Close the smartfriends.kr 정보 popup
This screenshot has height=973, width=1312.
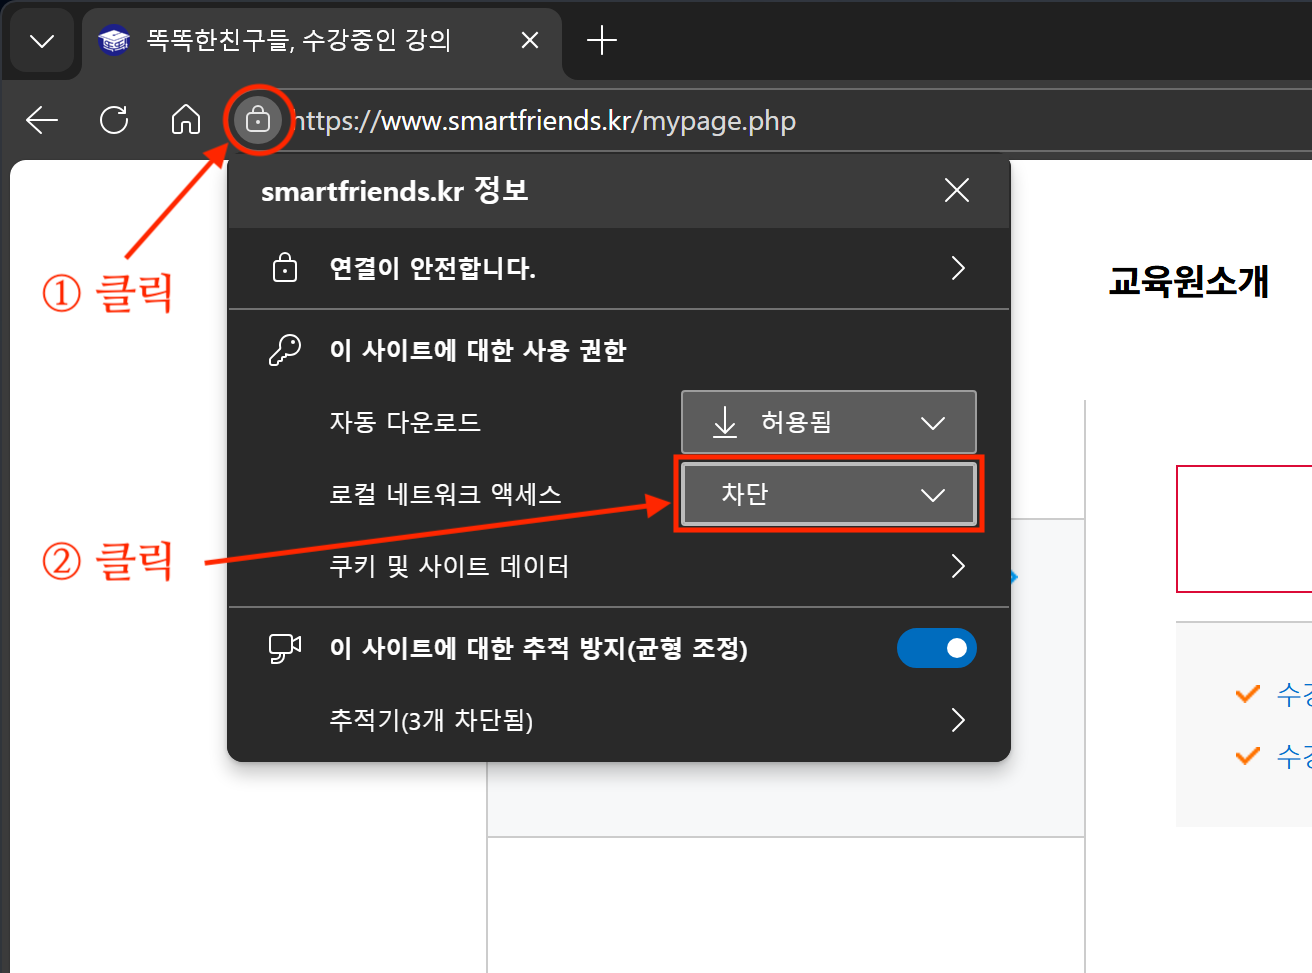click(x=956, y=190)
